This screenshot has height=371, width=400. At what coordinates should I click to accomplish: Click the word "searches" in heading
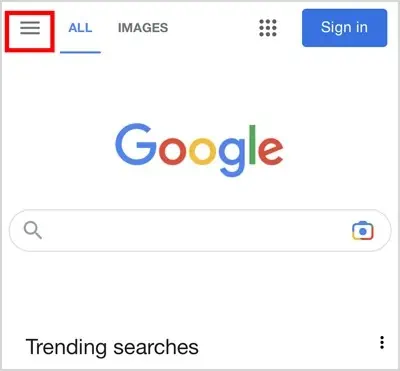(156, 347)
